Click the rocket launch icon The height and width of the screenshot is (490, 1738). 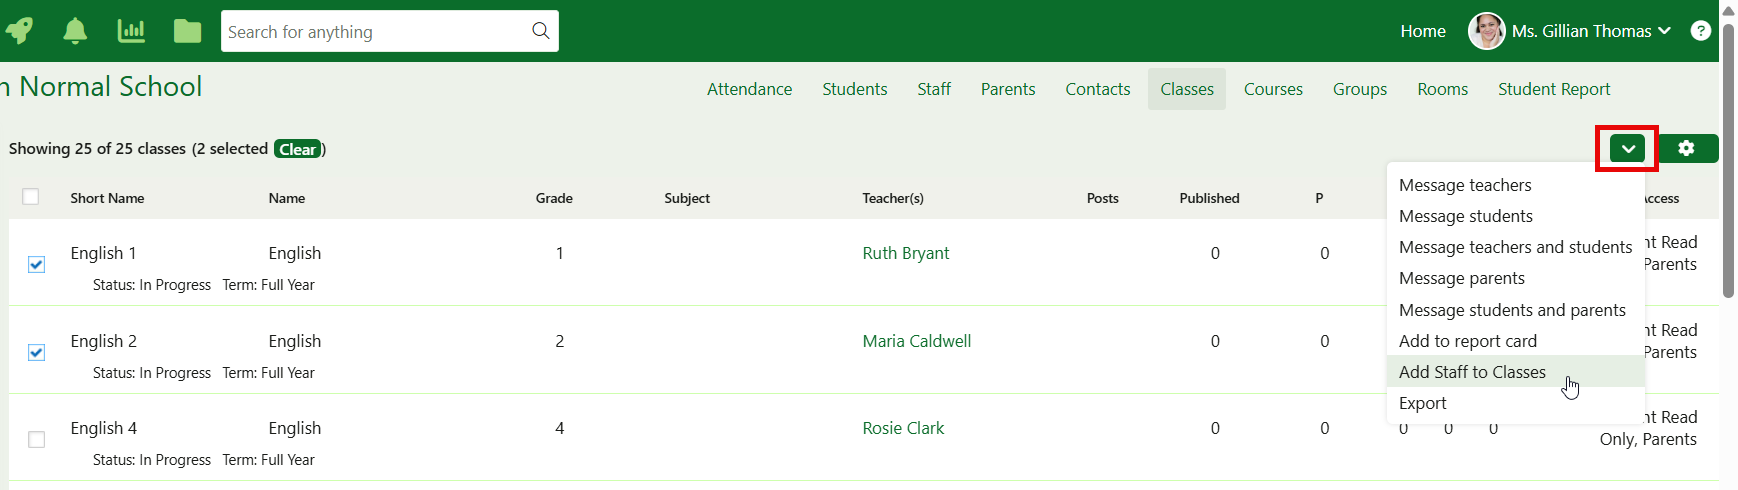click(19, 31)
